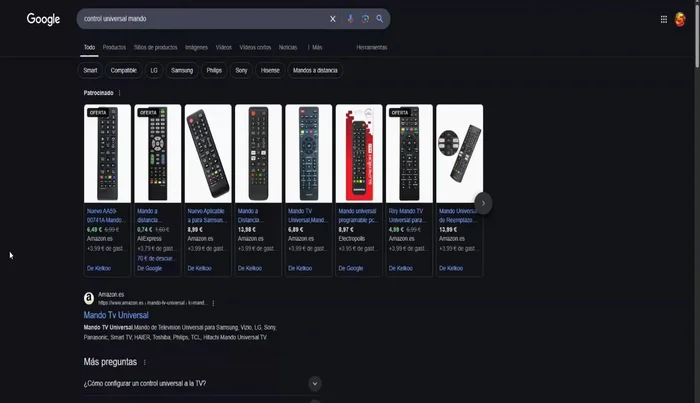Open the AliExpress remote product image
700x403 pixels.
pos(158,154)
